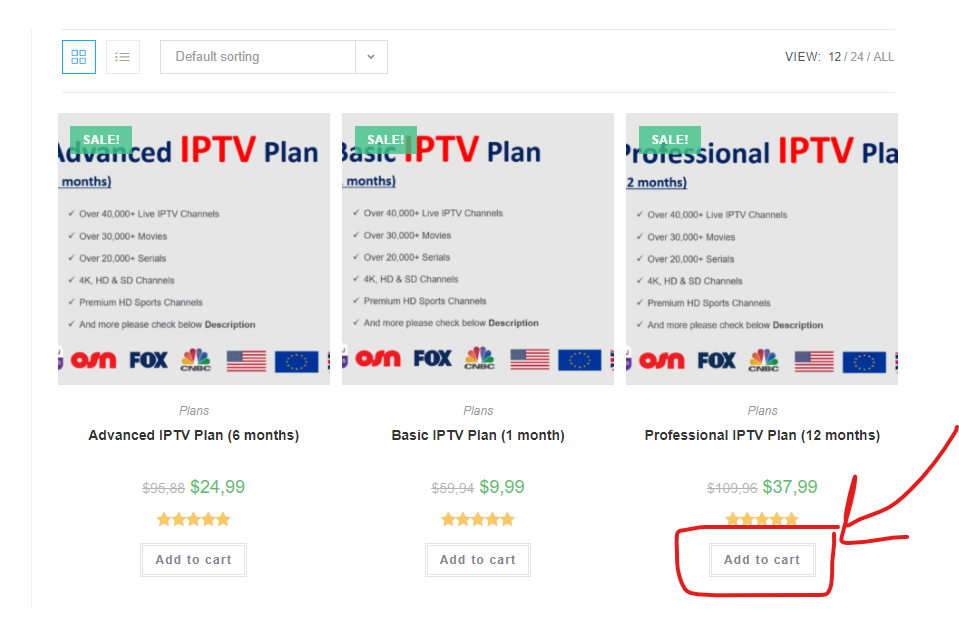Open Advanced IPTV Plan product image

(194, 249)
